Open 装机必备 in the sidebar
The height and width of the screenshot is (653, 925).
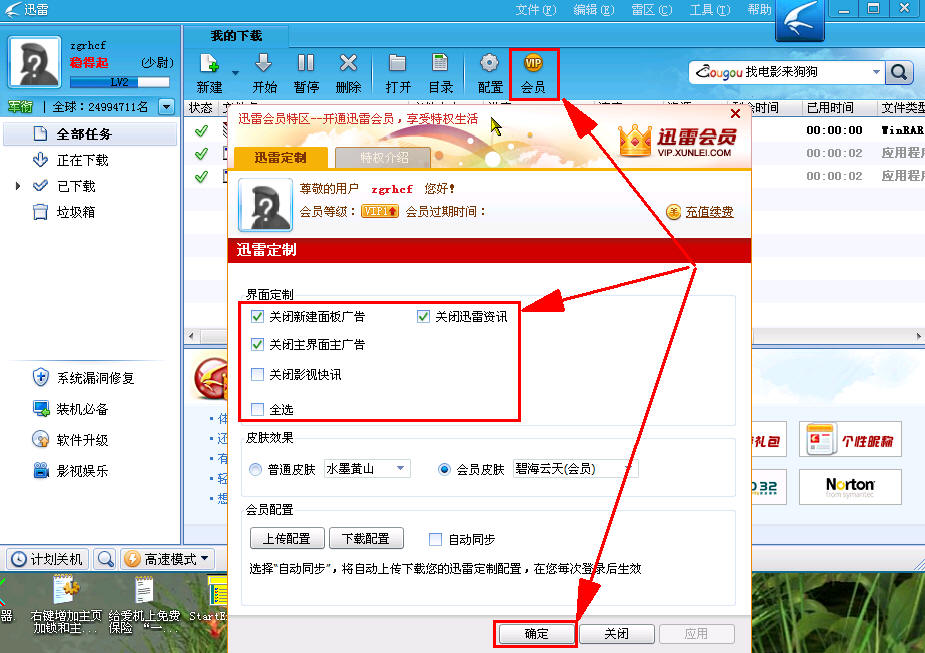pyautogui.click(x=71, y=409)
